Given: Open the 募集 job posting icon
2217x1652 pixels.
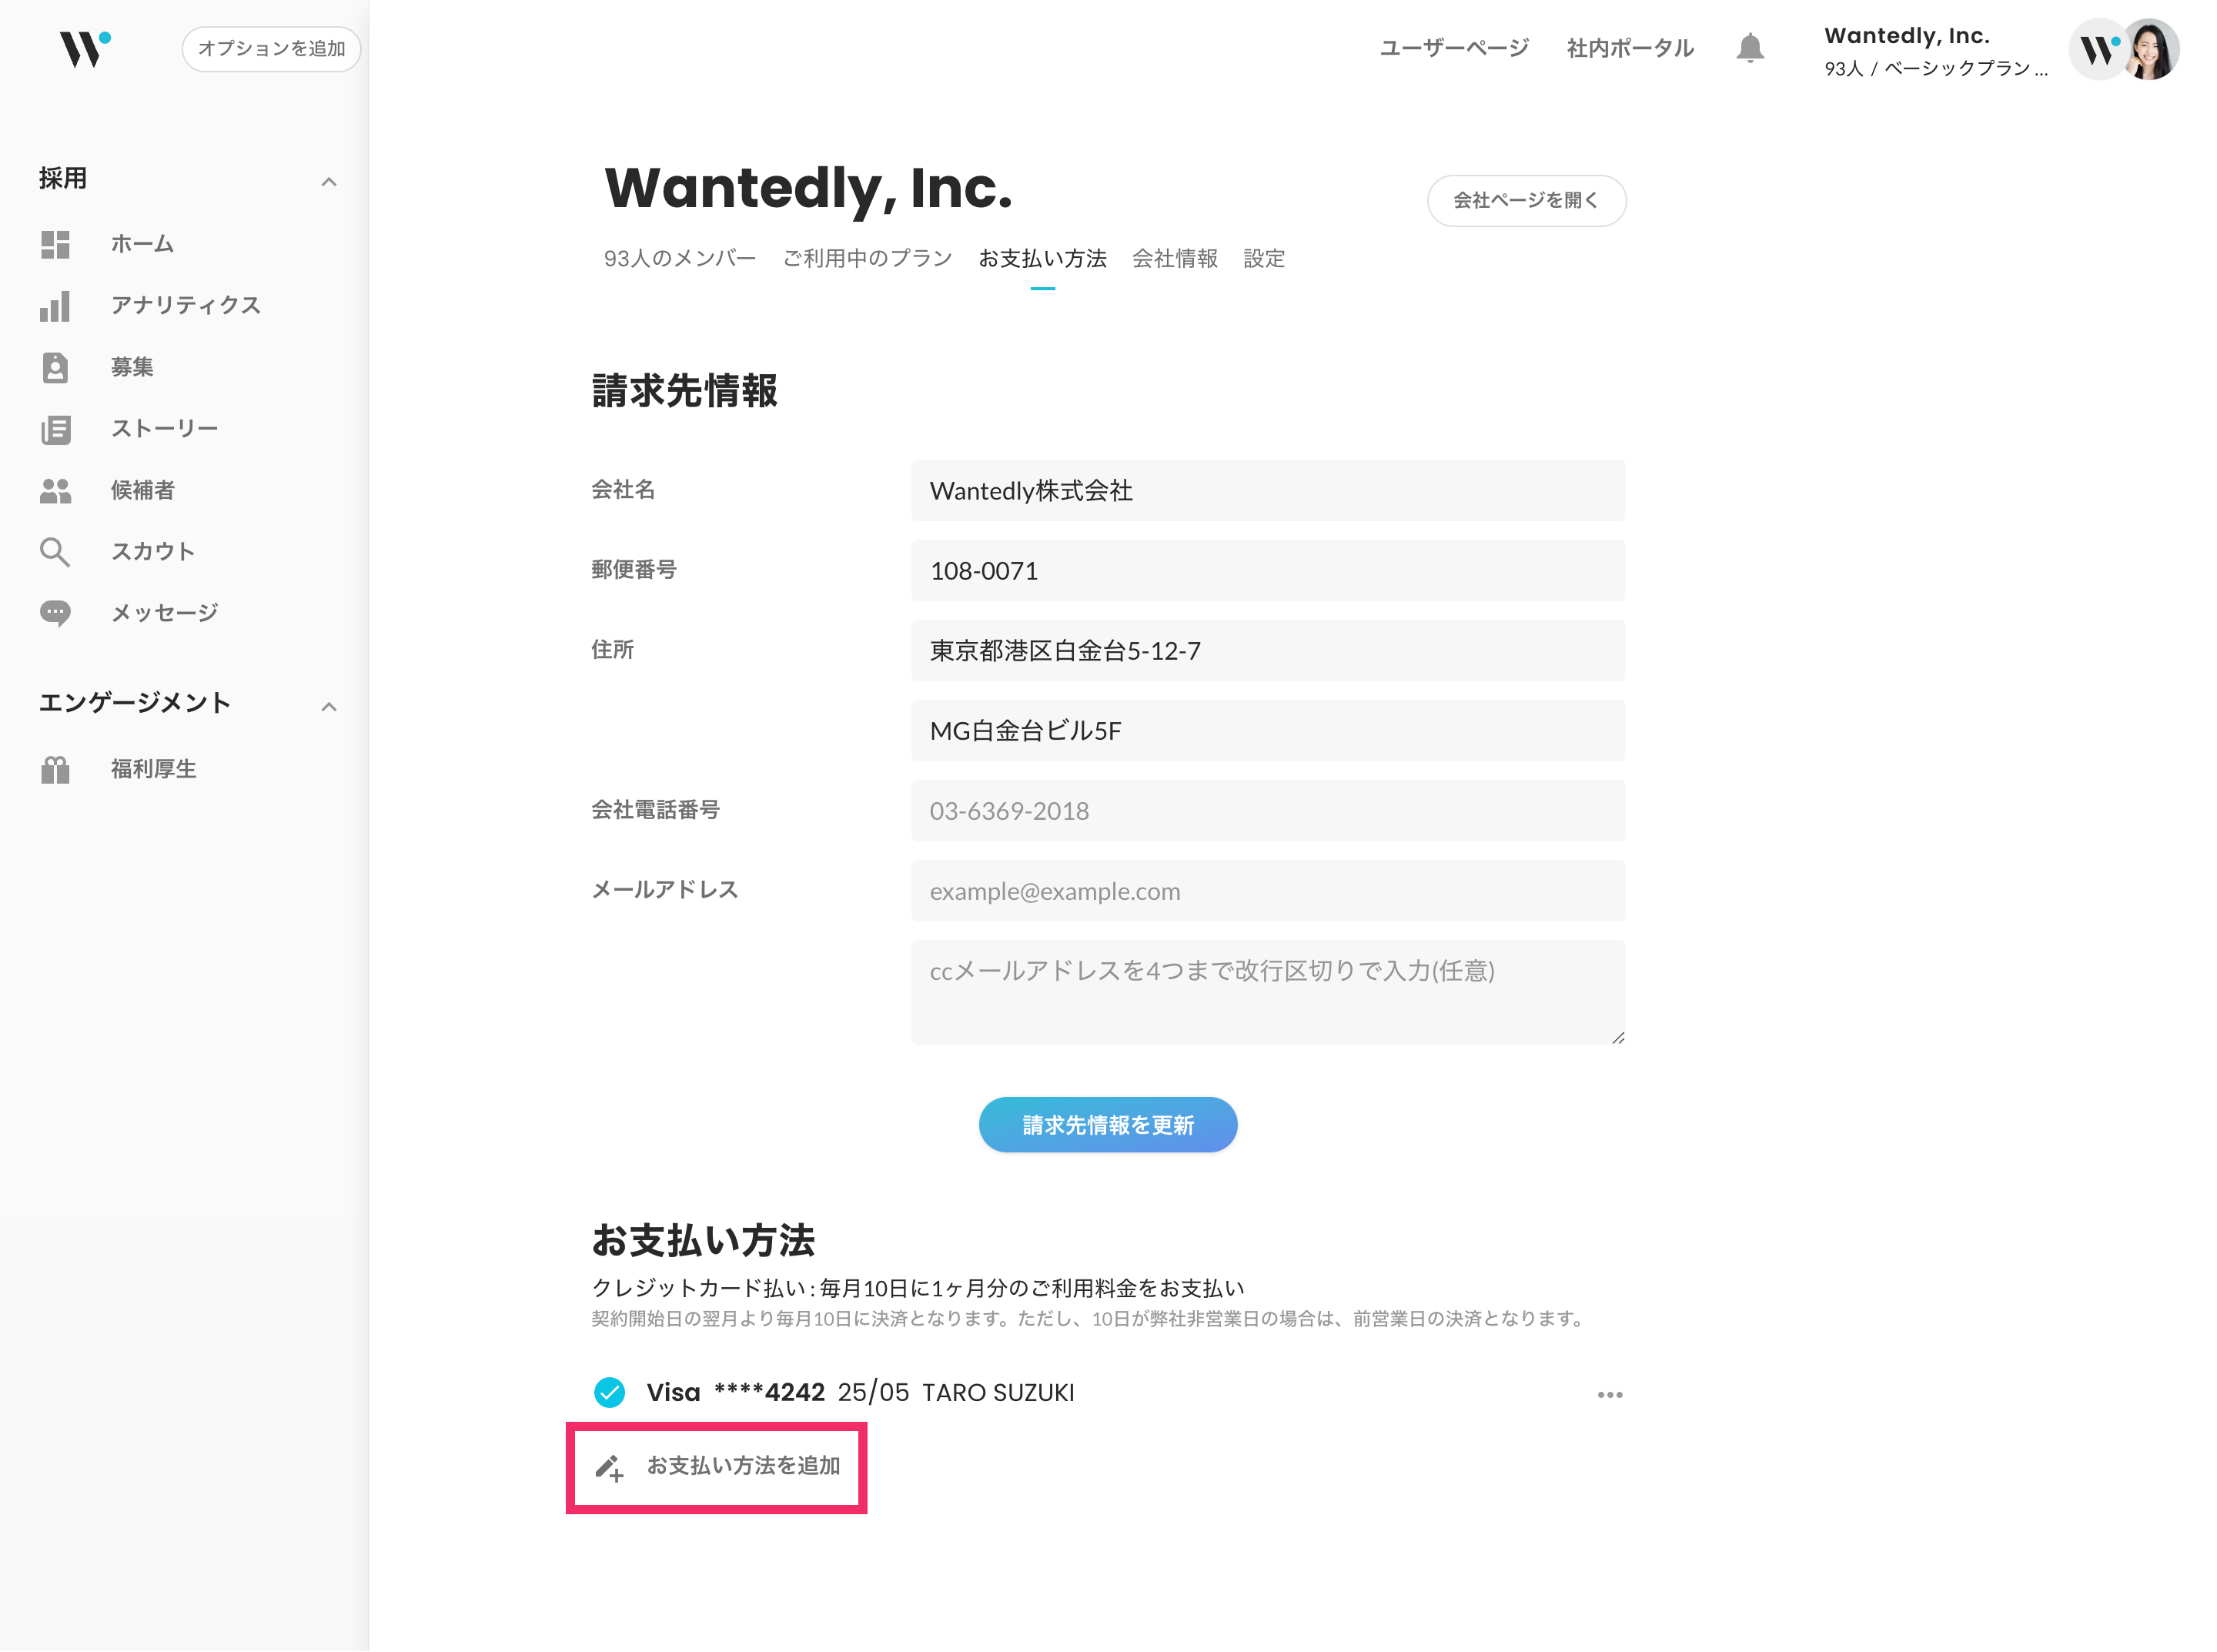Looking at the screenshot, I should click(55, 367).
